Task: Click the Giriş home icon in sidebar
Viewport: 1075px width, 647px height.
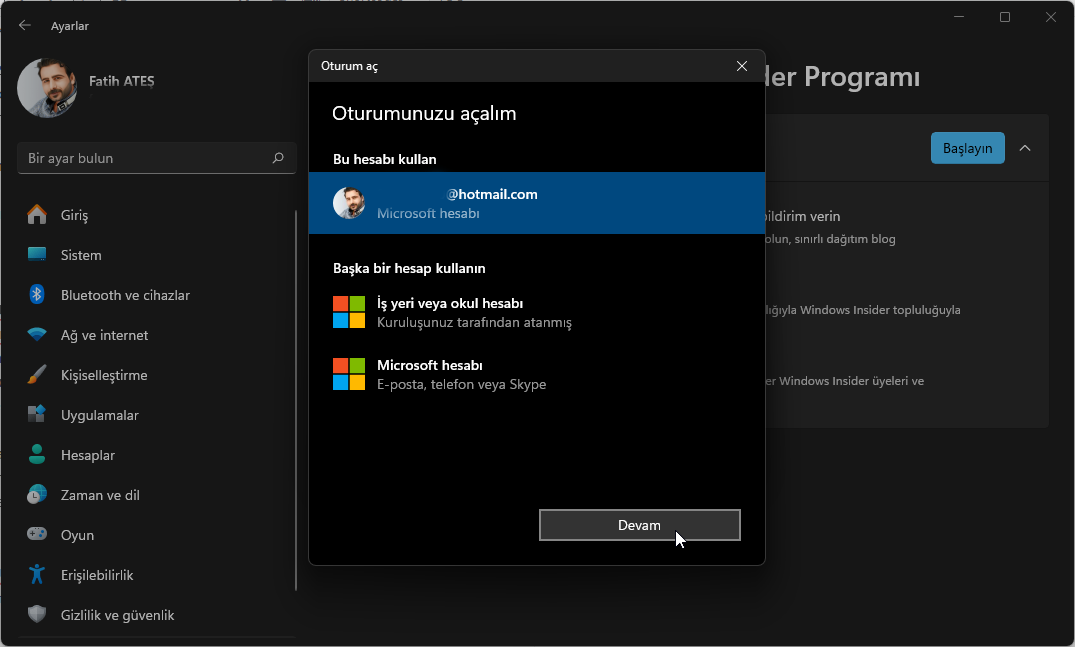Action: [37, 215]
